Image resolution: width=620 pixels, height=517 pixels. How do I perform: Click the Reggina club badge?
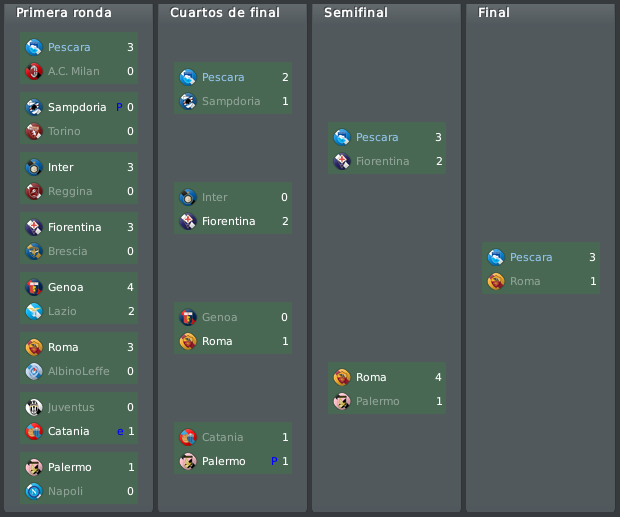(34, 191)
